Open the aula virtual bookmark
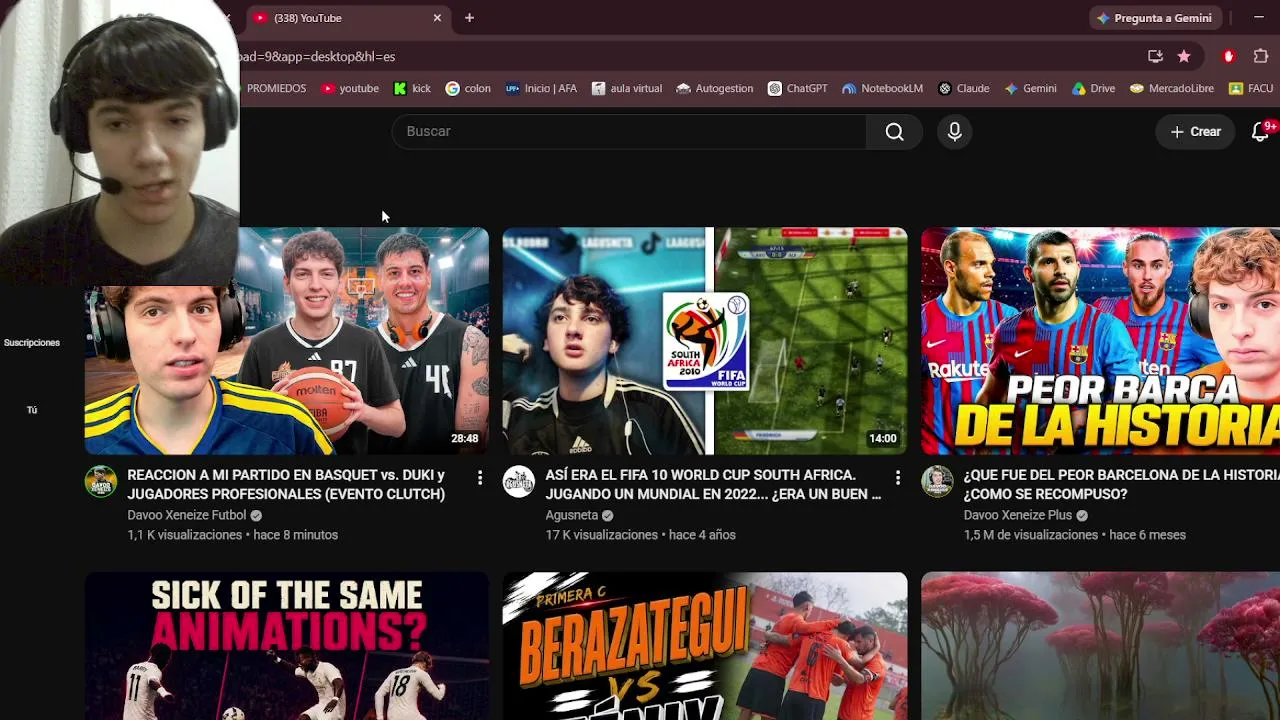 (x=627, y=88)
